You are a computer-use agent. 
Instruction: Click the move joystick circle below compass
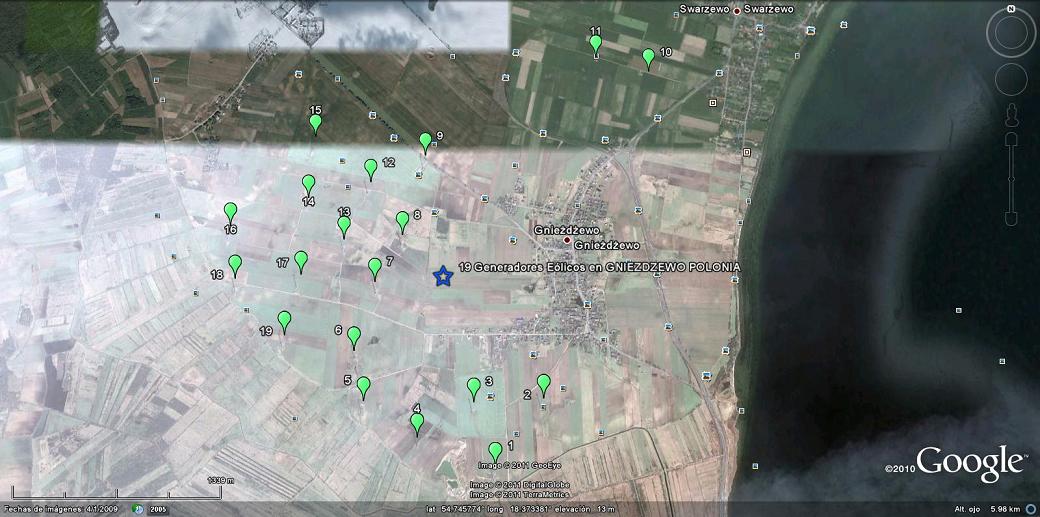coord(1011,80)
